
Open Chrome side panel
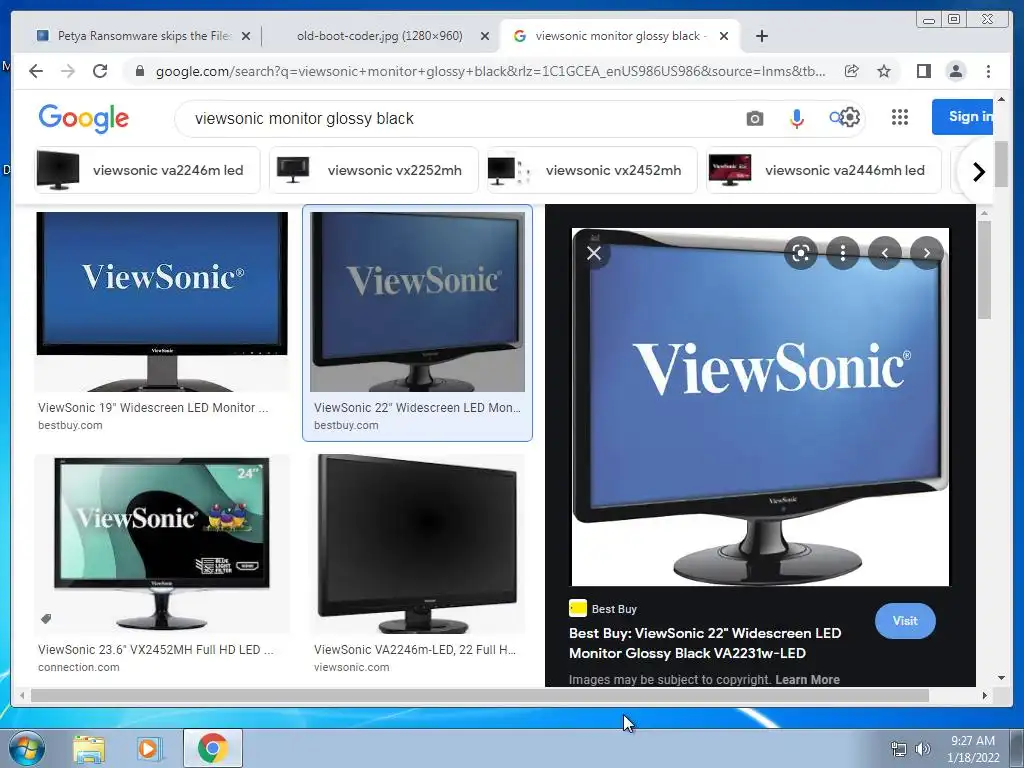click(x=923, y=71)
